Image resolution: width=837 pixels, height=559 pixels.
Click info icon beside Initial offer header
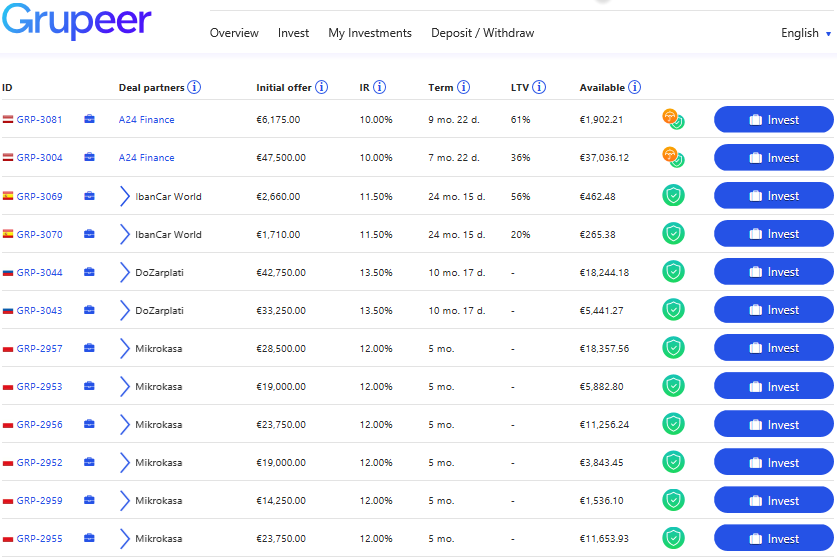point(321,87)
